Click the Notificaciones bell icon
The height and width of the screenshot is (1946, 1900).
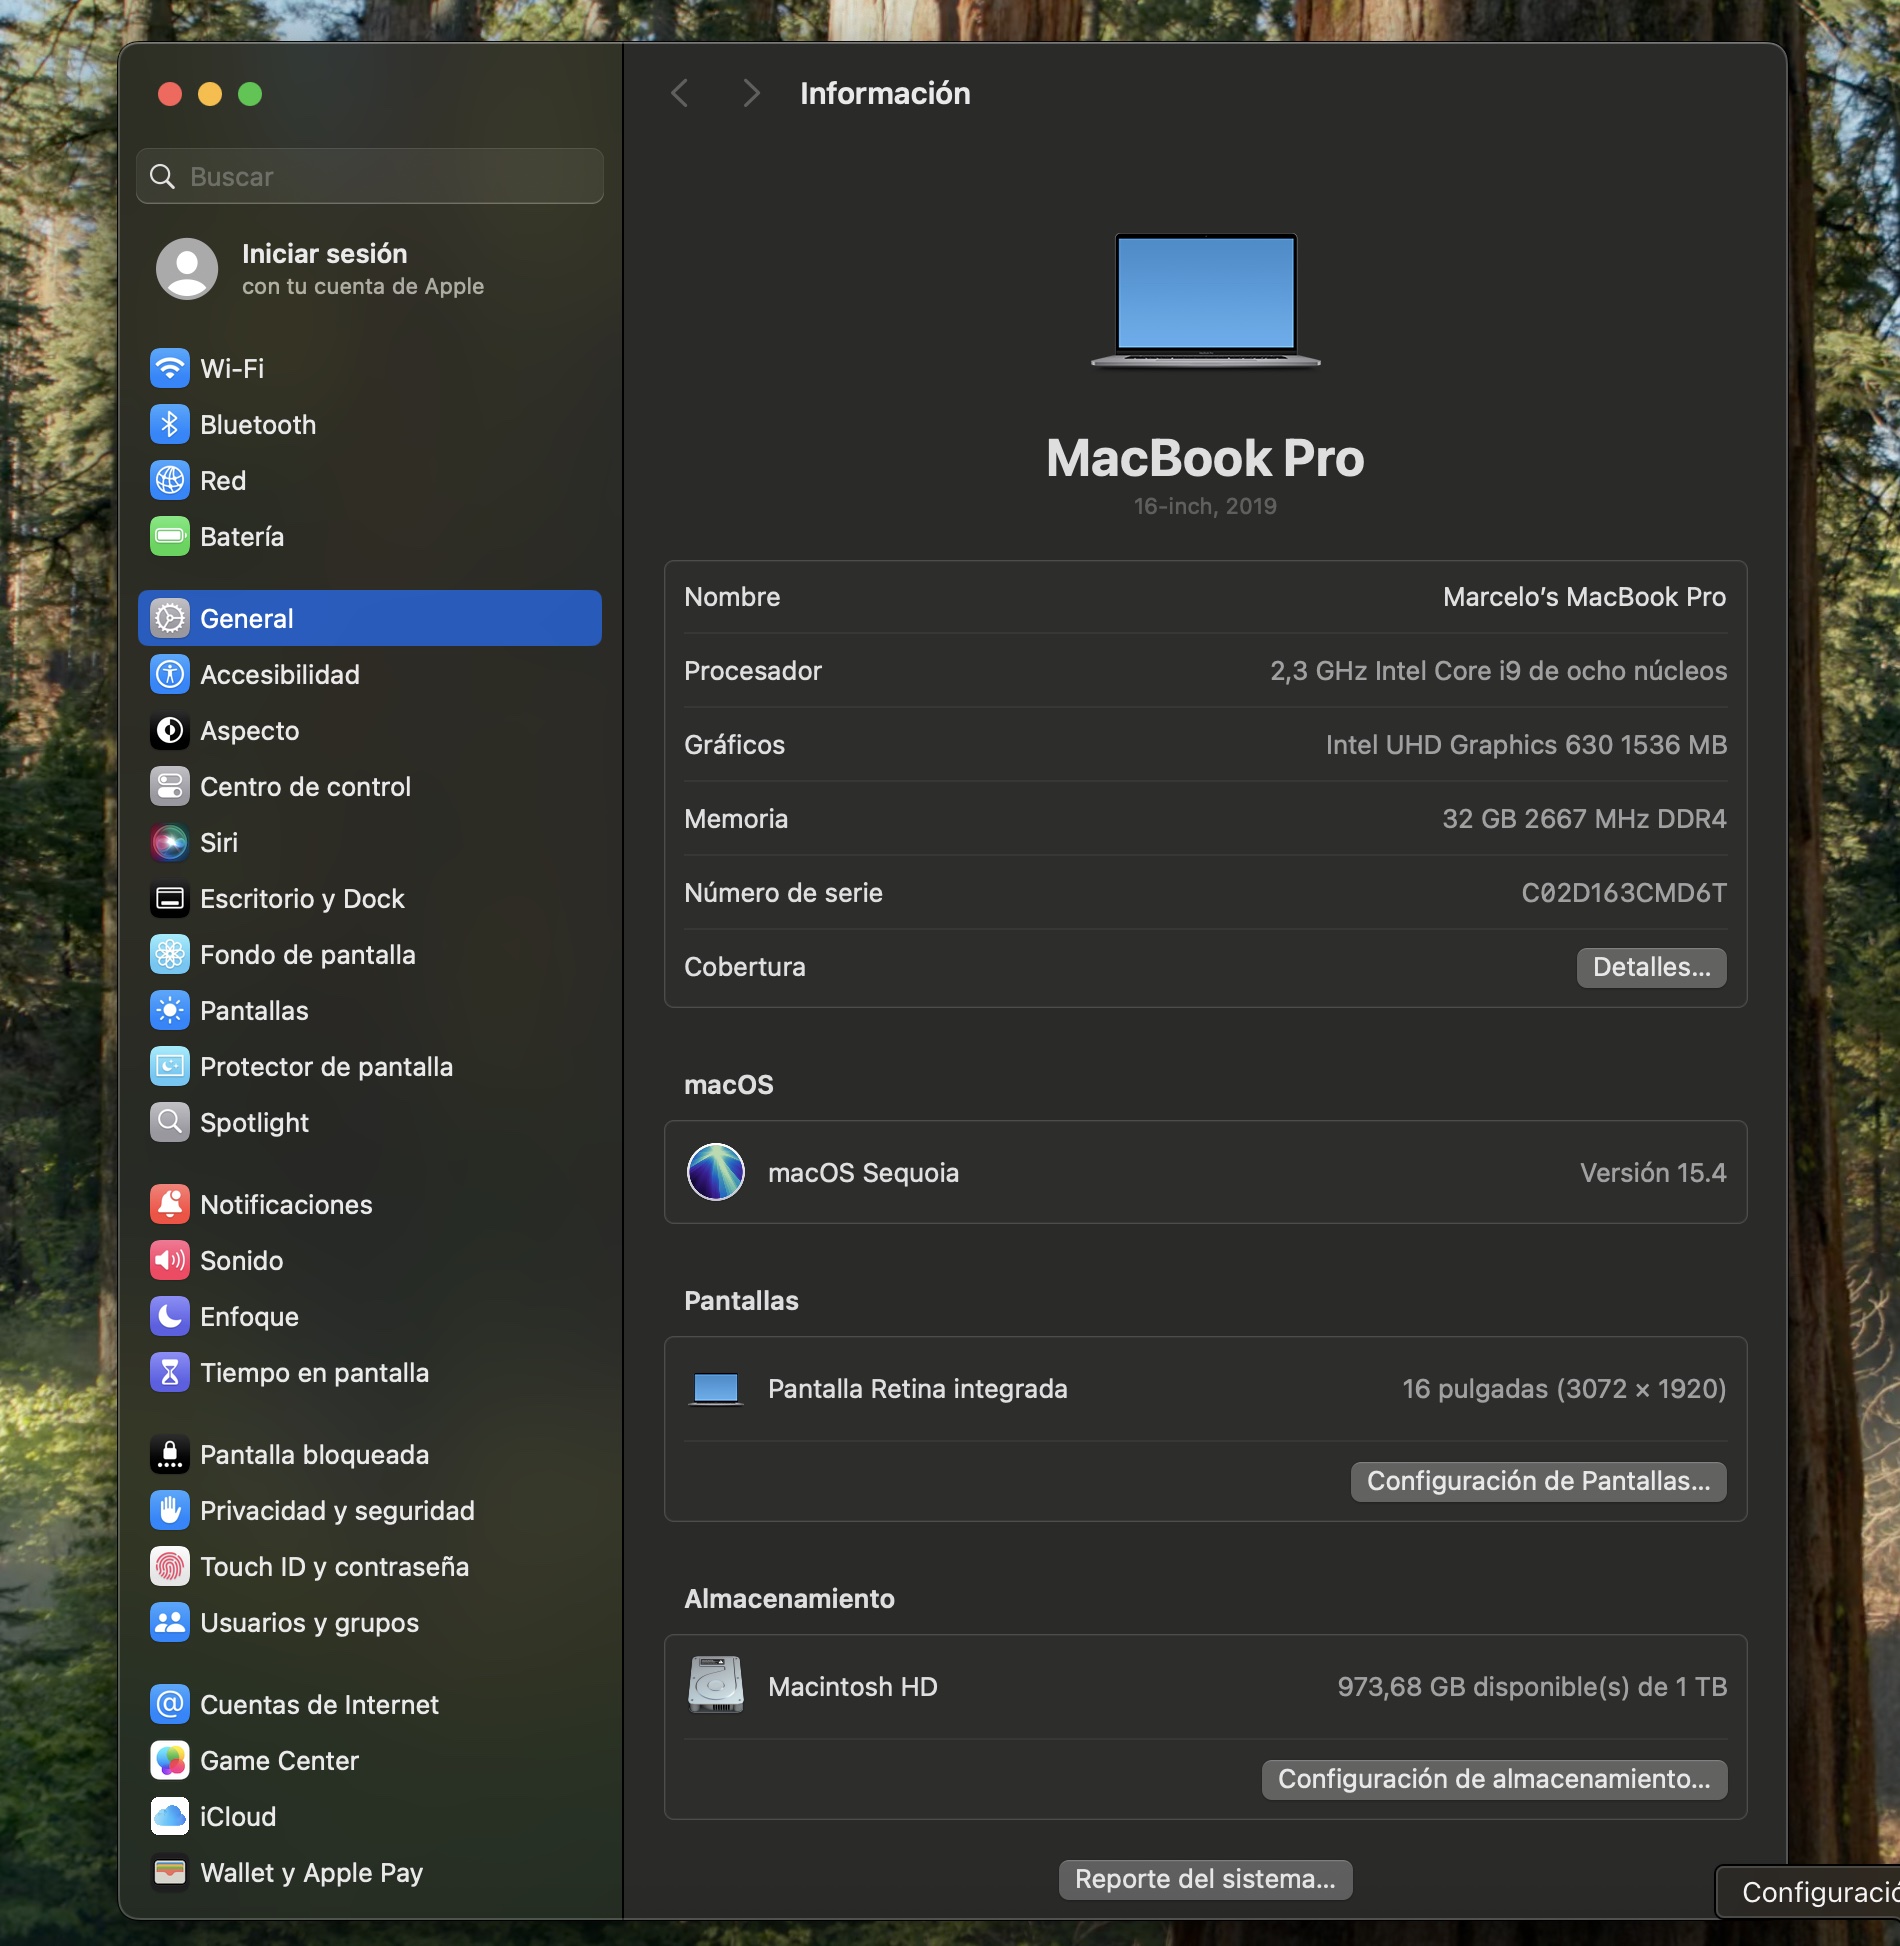click(169, 1204)
